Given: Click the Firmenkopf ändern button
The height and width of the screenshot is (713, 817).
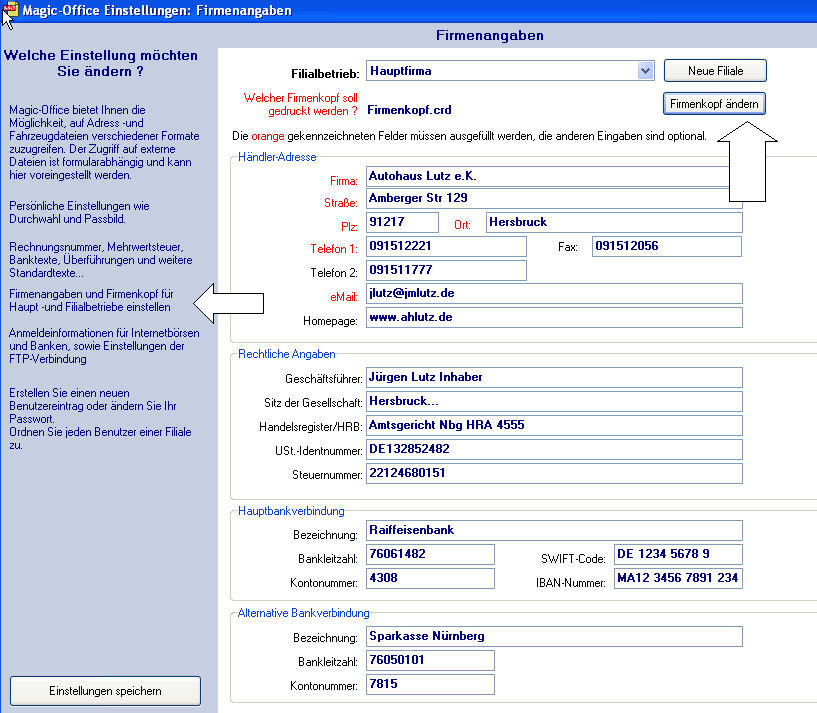Looking at the screenshot, I should [714, 104].
